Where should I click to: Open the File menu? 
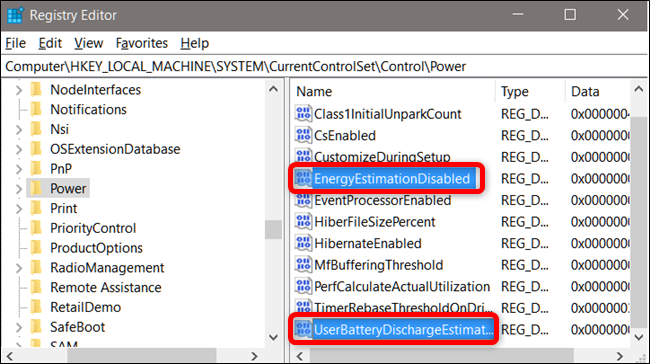[x=15, y=43]
